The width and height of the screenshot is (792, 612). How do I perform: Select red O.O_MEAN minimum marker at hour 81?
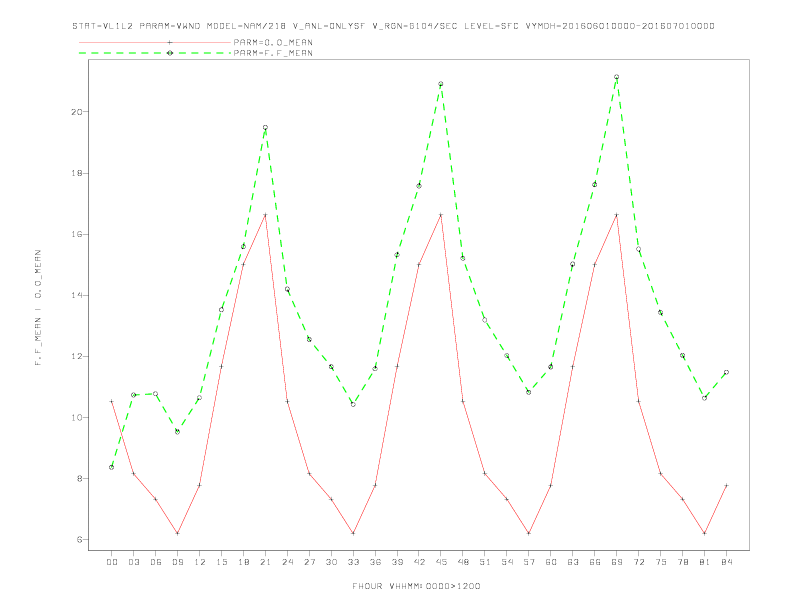(704, 533)
